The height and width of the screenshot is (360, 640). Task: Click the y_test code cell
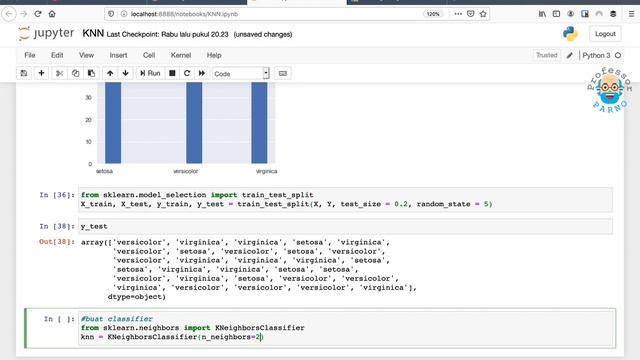345,226
